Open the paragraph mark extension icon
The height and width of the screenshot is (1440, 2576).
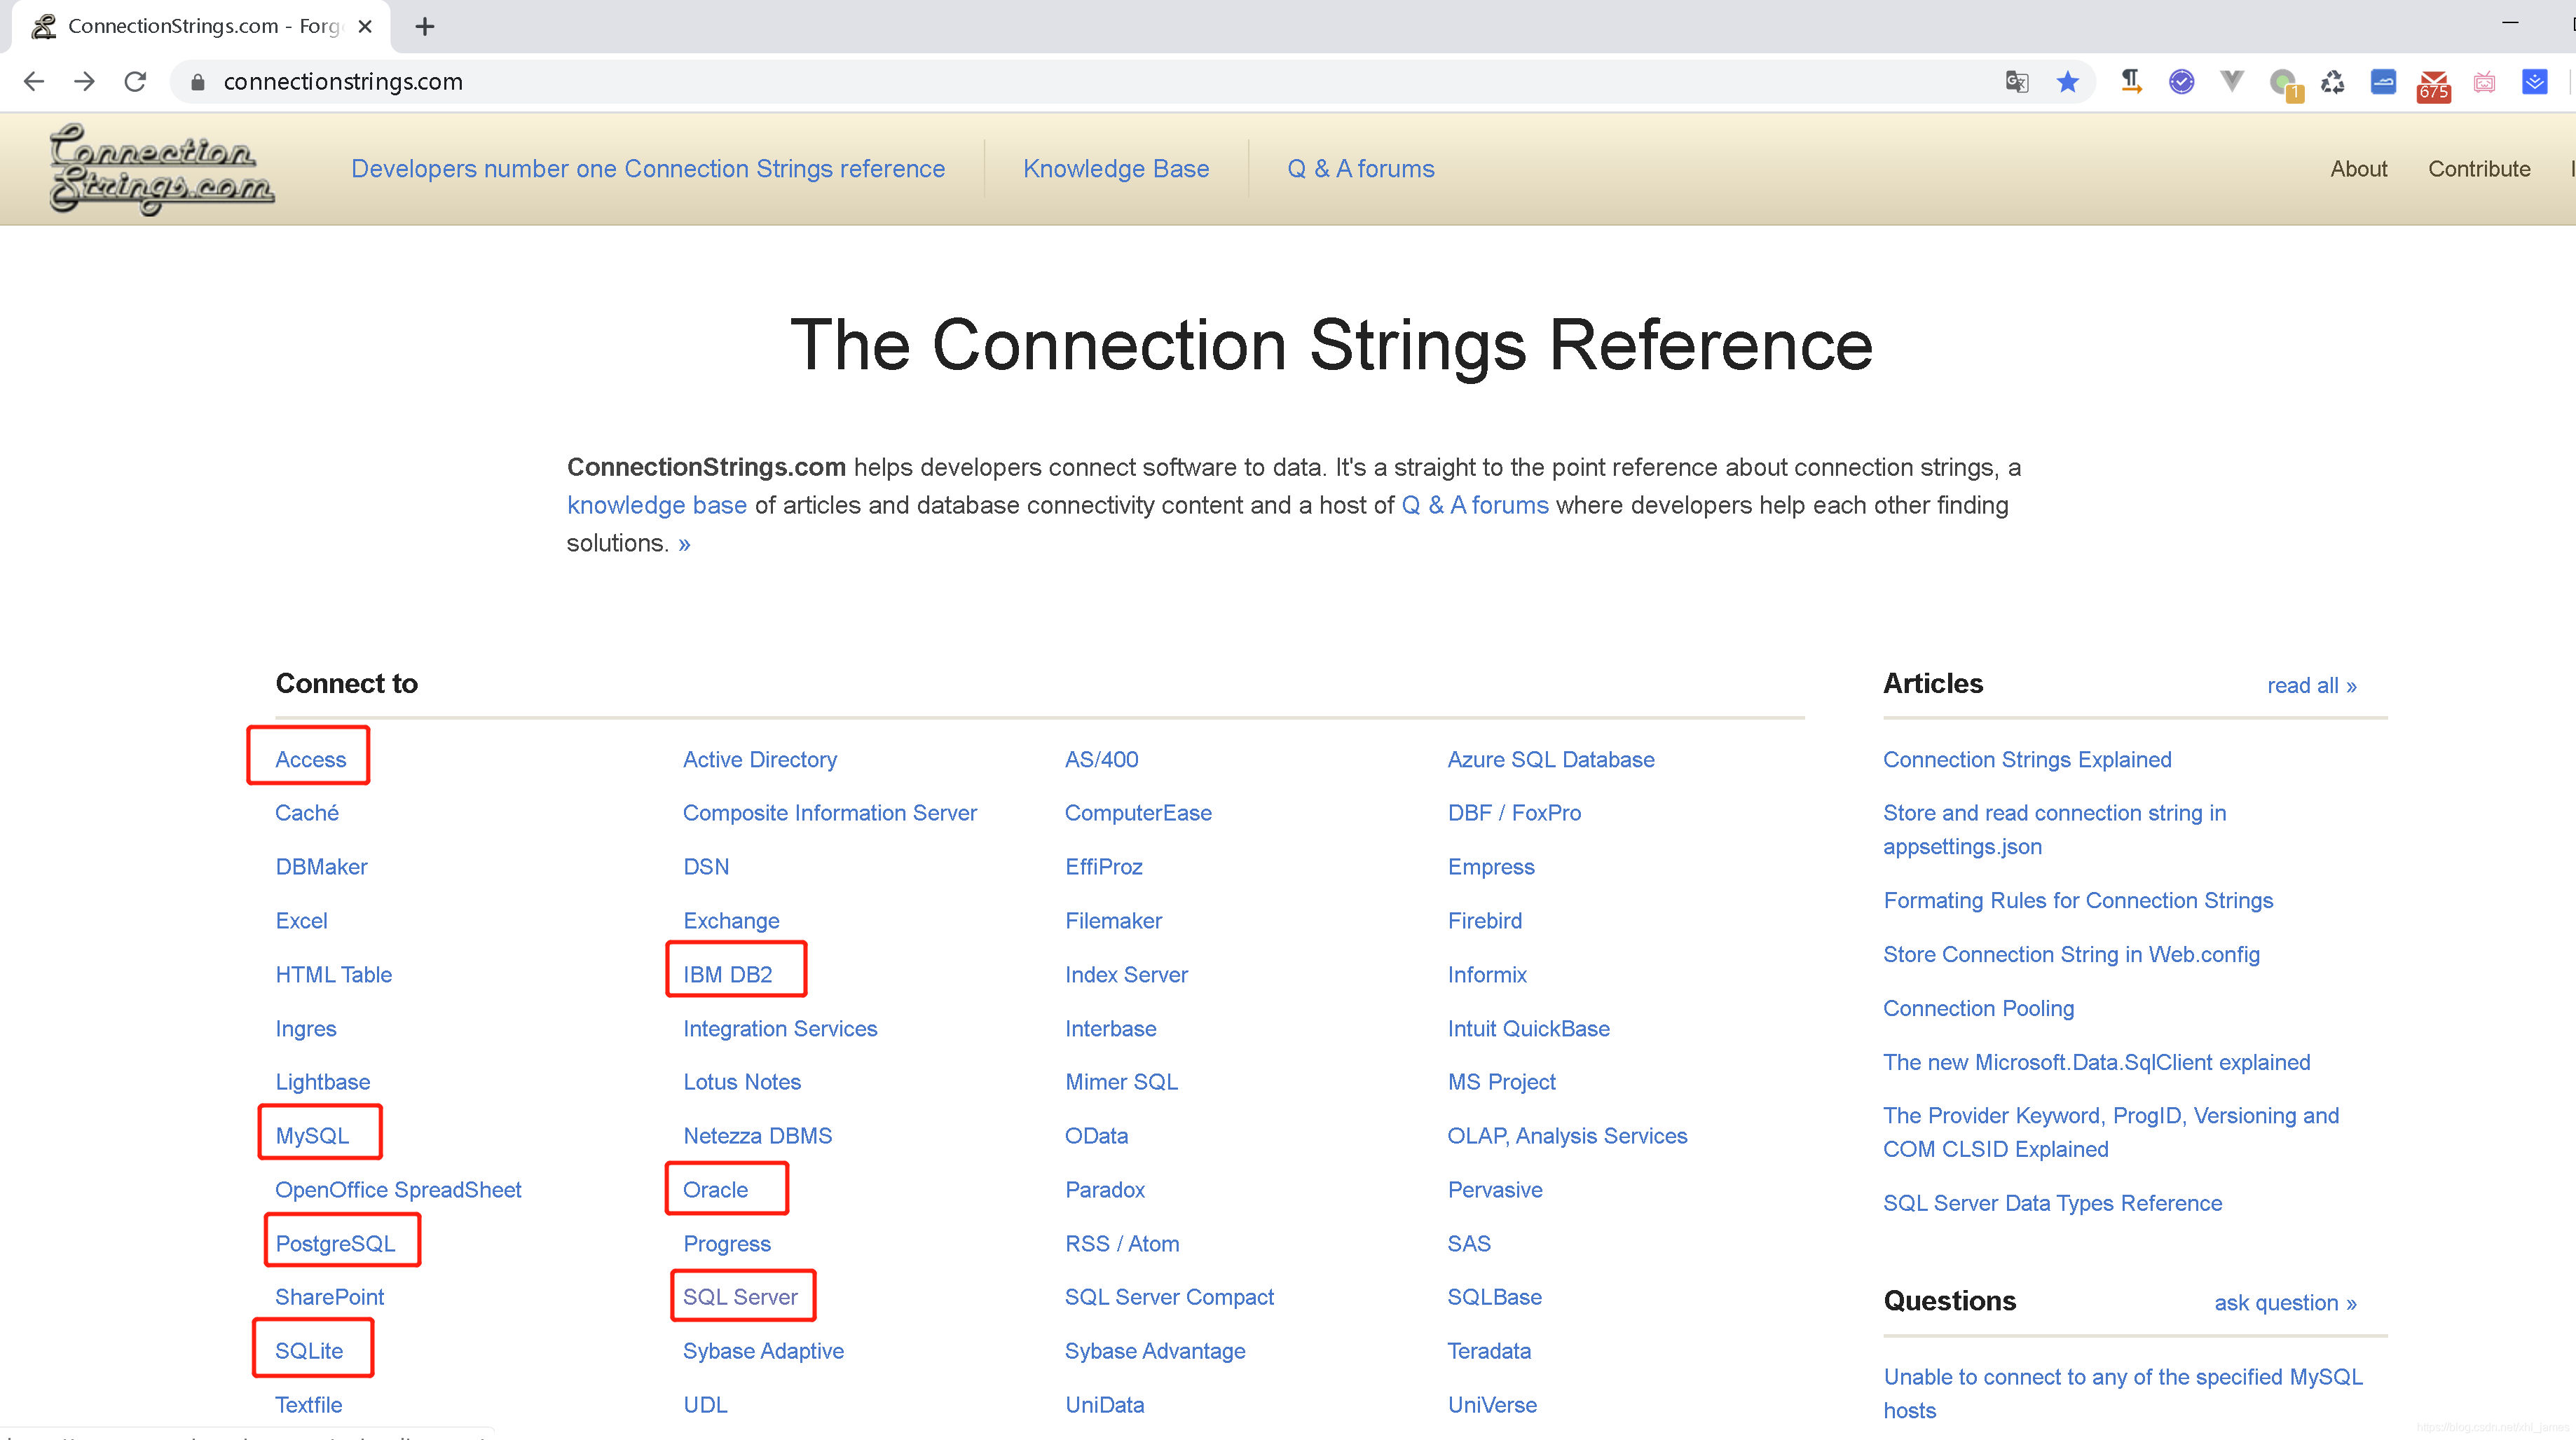pyautogui.click(x=2131, y=81)
